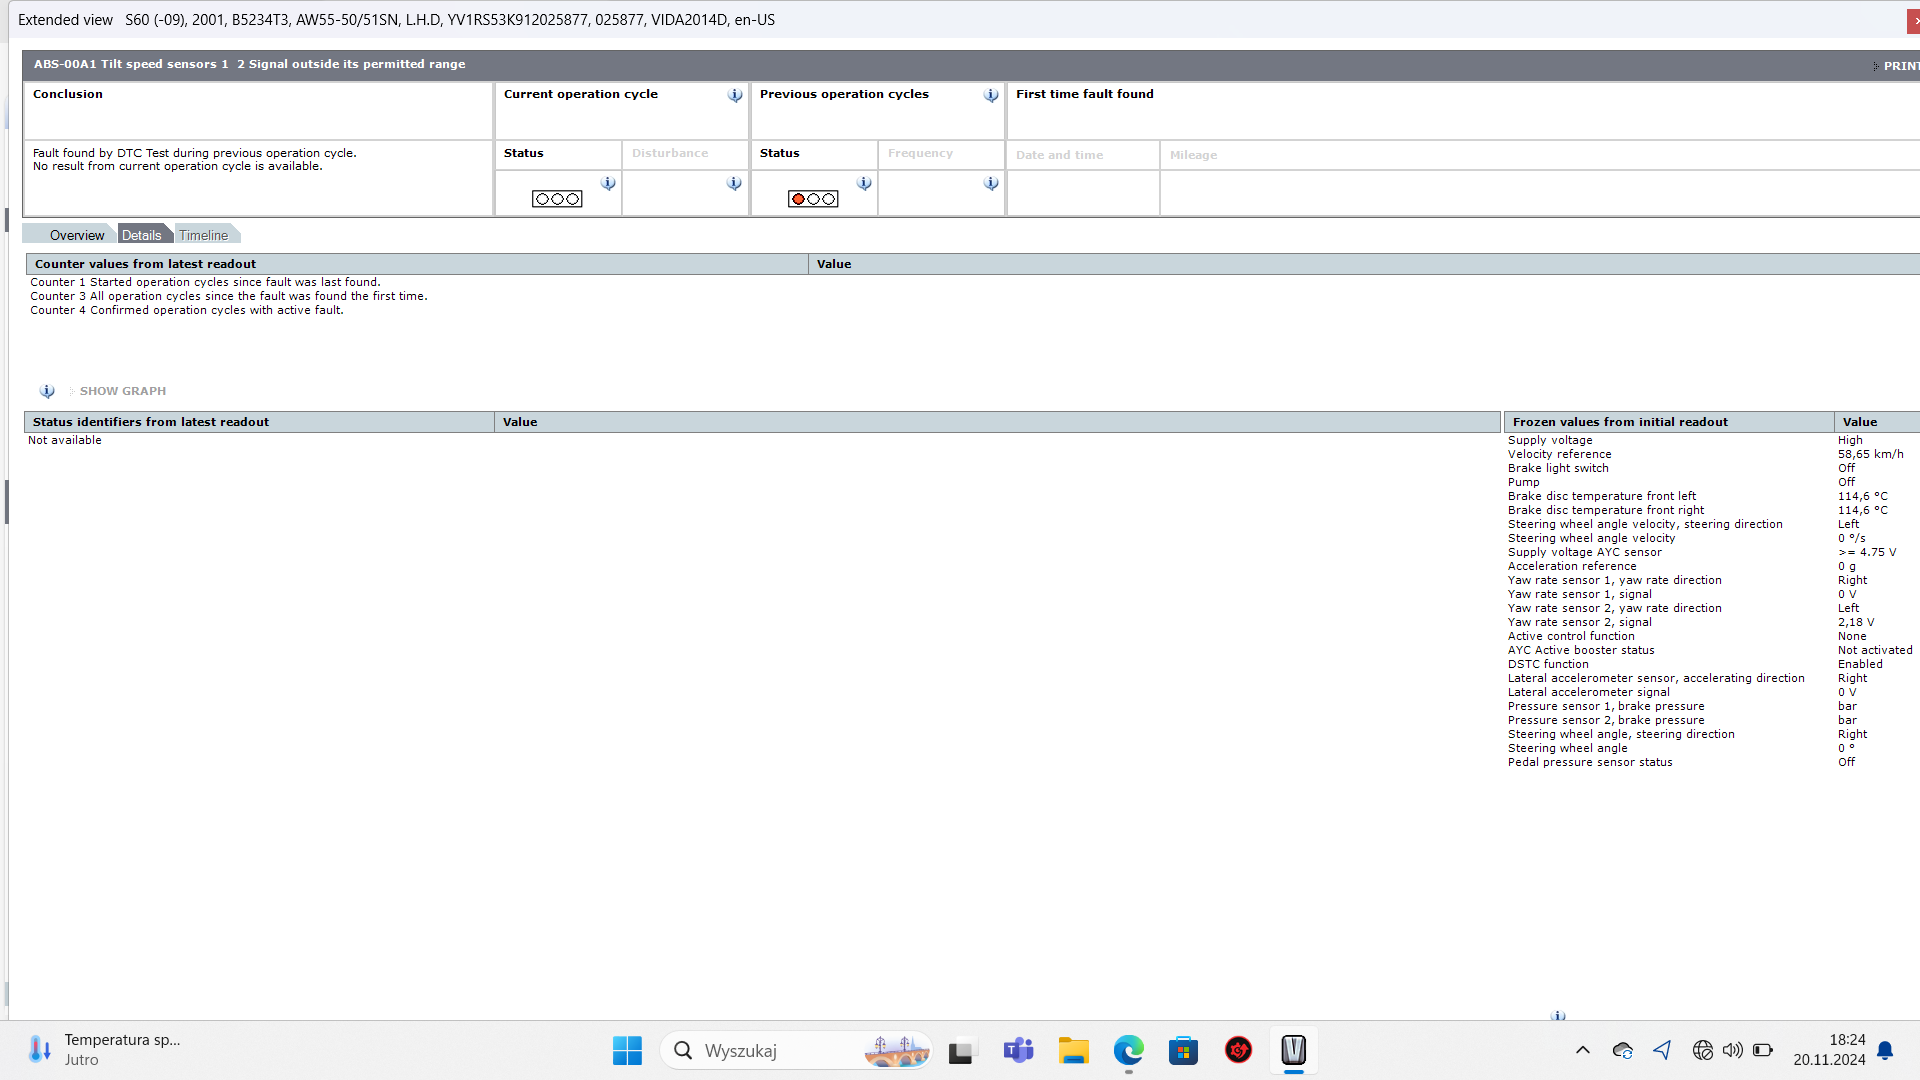The width and height of the screenshot is (1920, 1080).
Task: Open VIDA app icon in taskbar
Action: click(x=1293, y=1050)
